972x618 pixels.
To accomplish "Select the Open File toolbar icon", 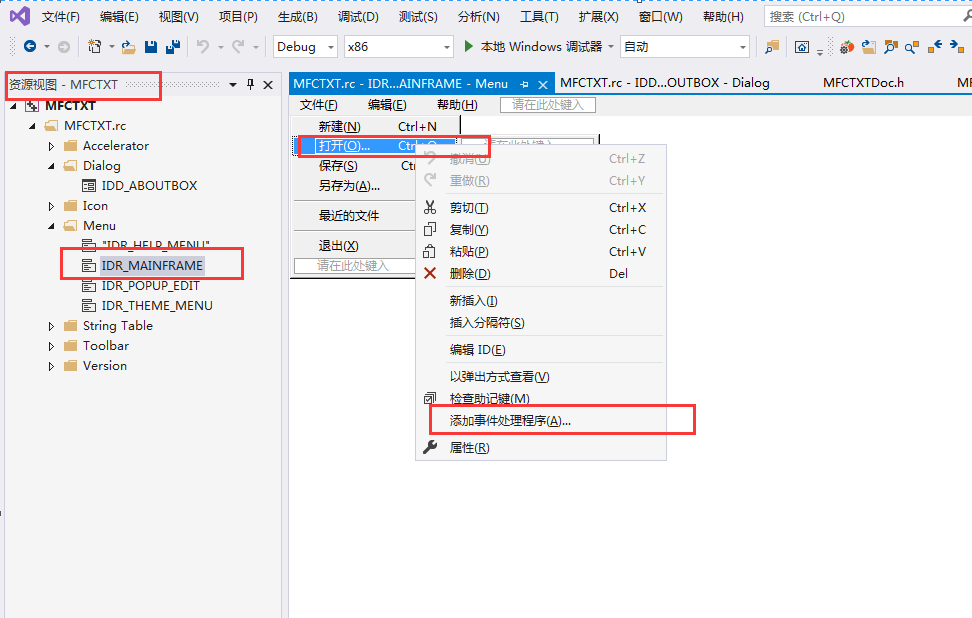I will [129, 47].
